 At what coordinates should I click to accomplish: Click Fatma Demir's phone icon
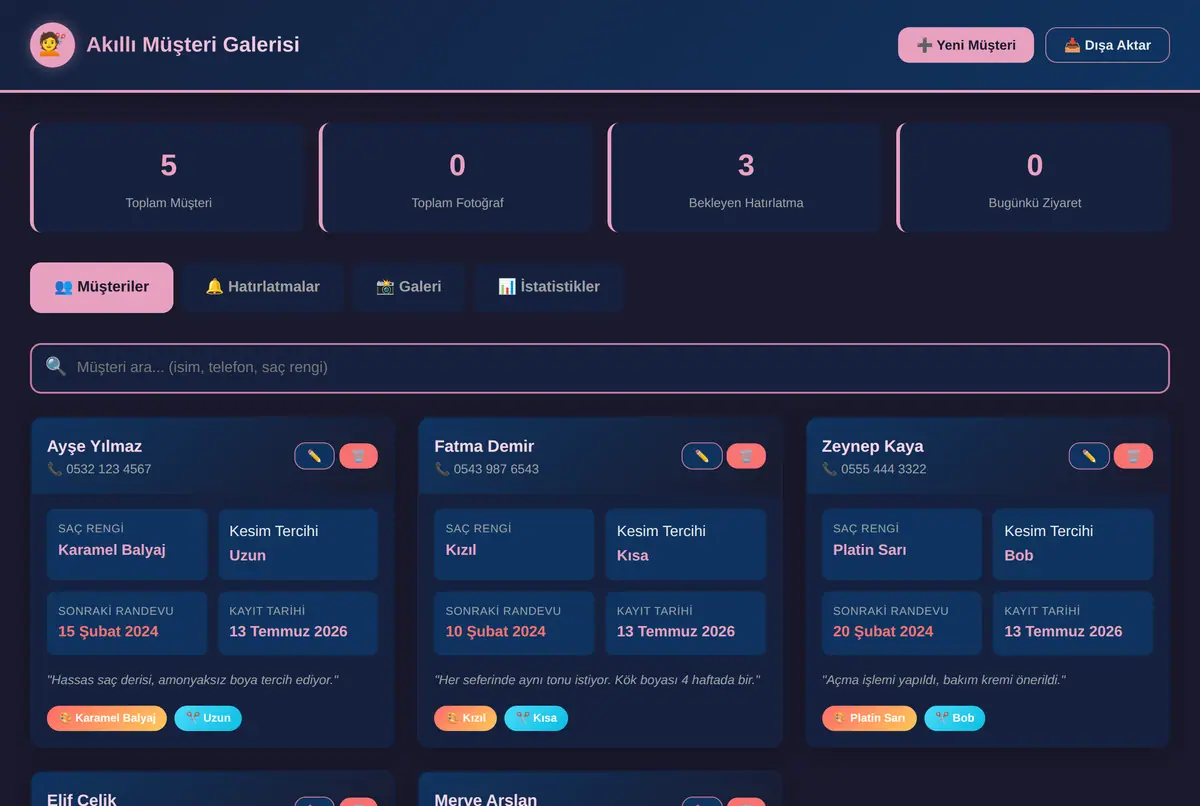[x=442, y=469]
